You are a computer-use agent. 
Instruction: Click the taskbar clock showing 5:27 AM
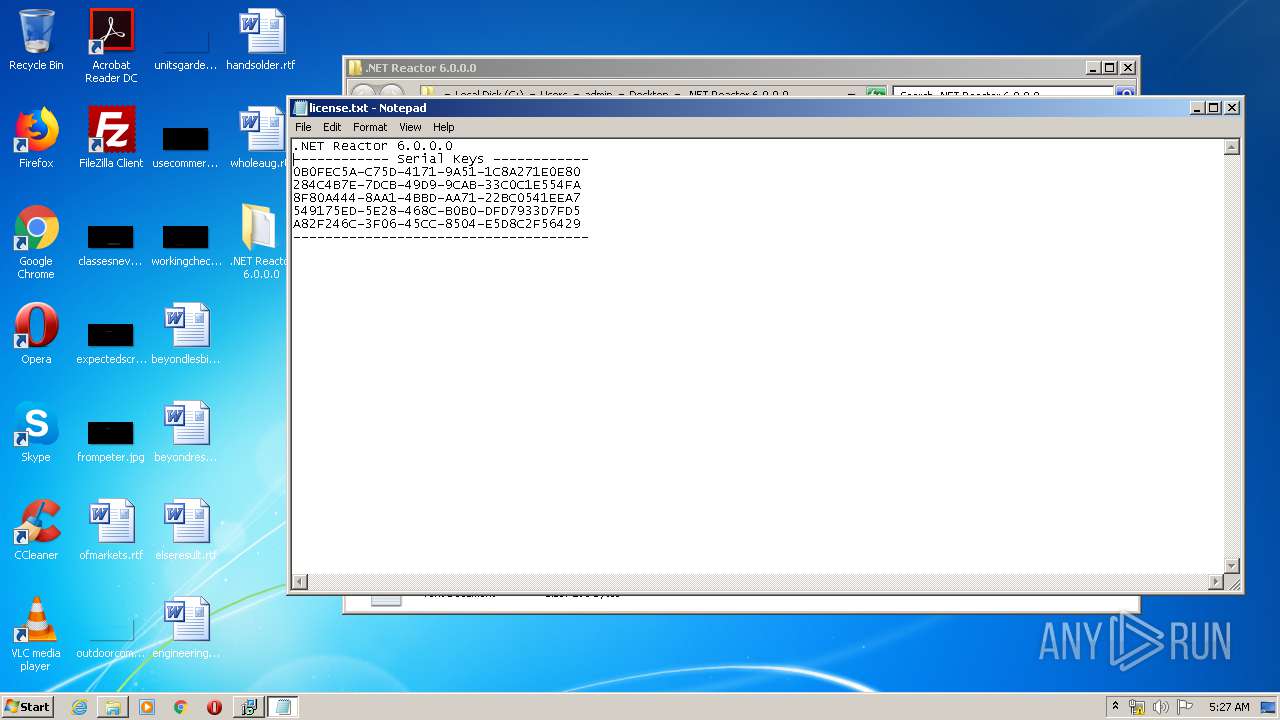coord(1229,707)
